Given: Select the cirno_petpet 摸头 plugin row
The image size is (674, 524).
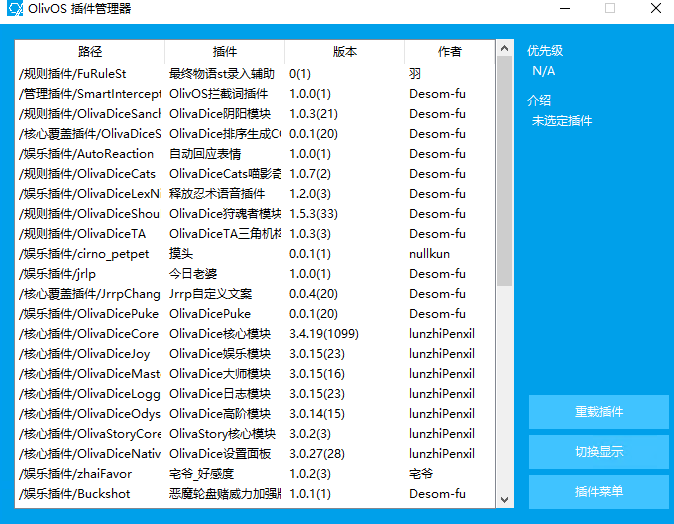Looking at the screenshot, I should [200, 254].
